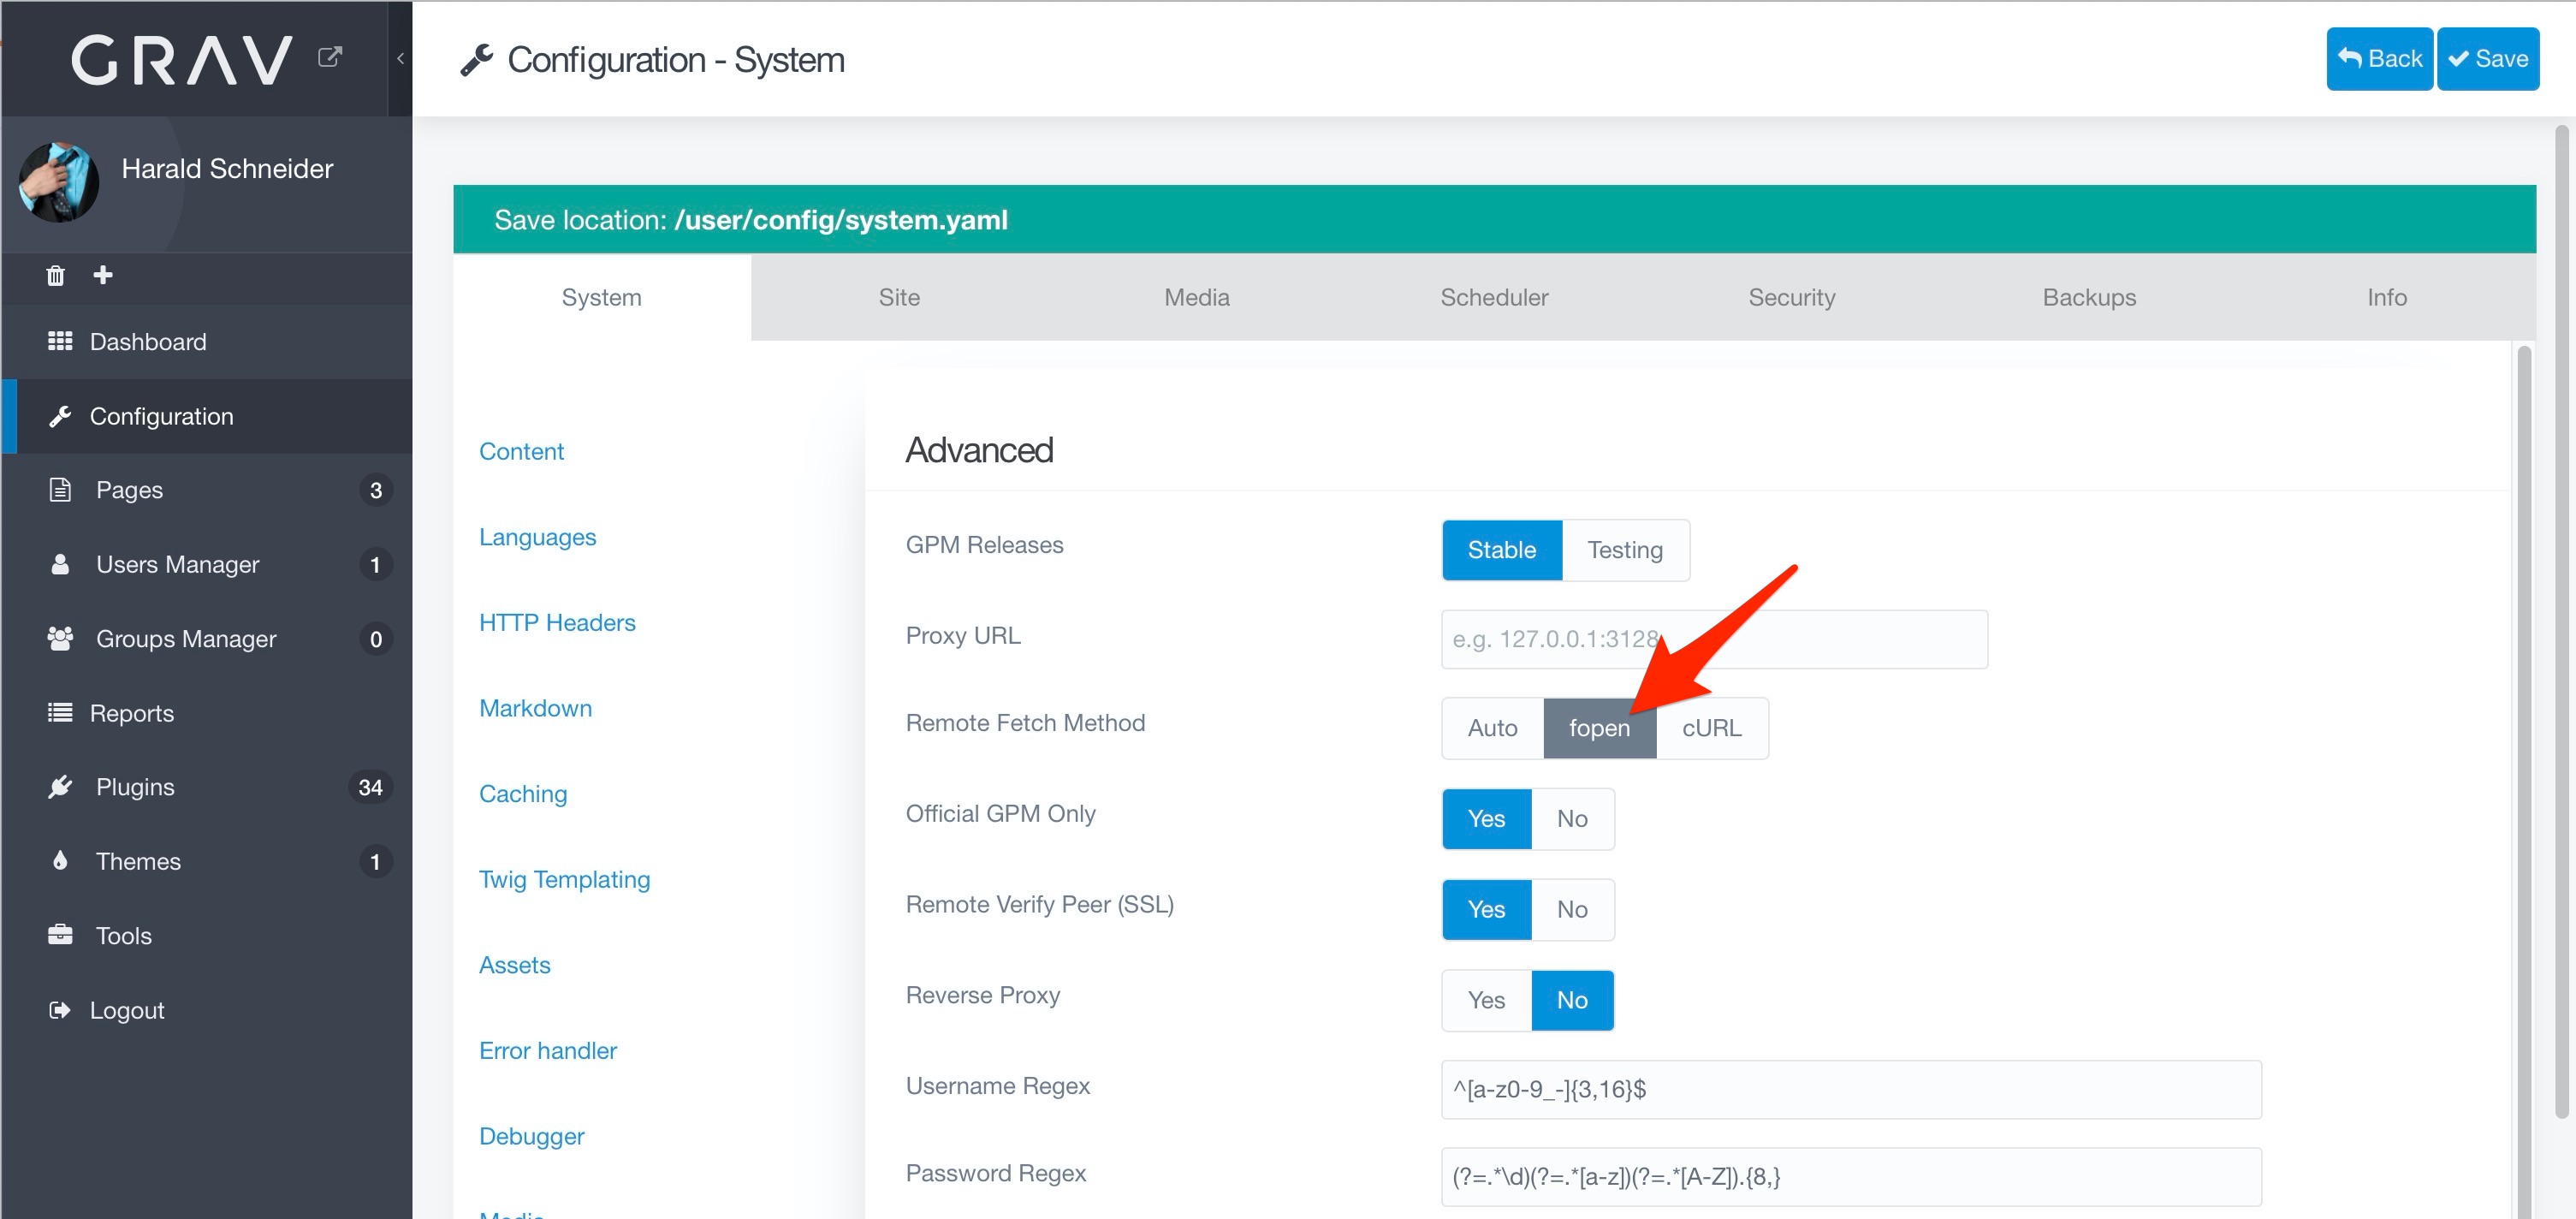Click the Pages document icon
Screen dimensions: 2576x1219
point(60,490)
